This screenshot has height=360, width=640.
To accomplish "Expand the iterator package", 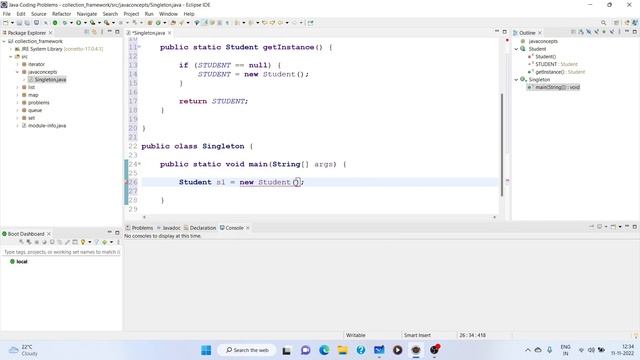I will pyautogui.click(x=18, y=64).
